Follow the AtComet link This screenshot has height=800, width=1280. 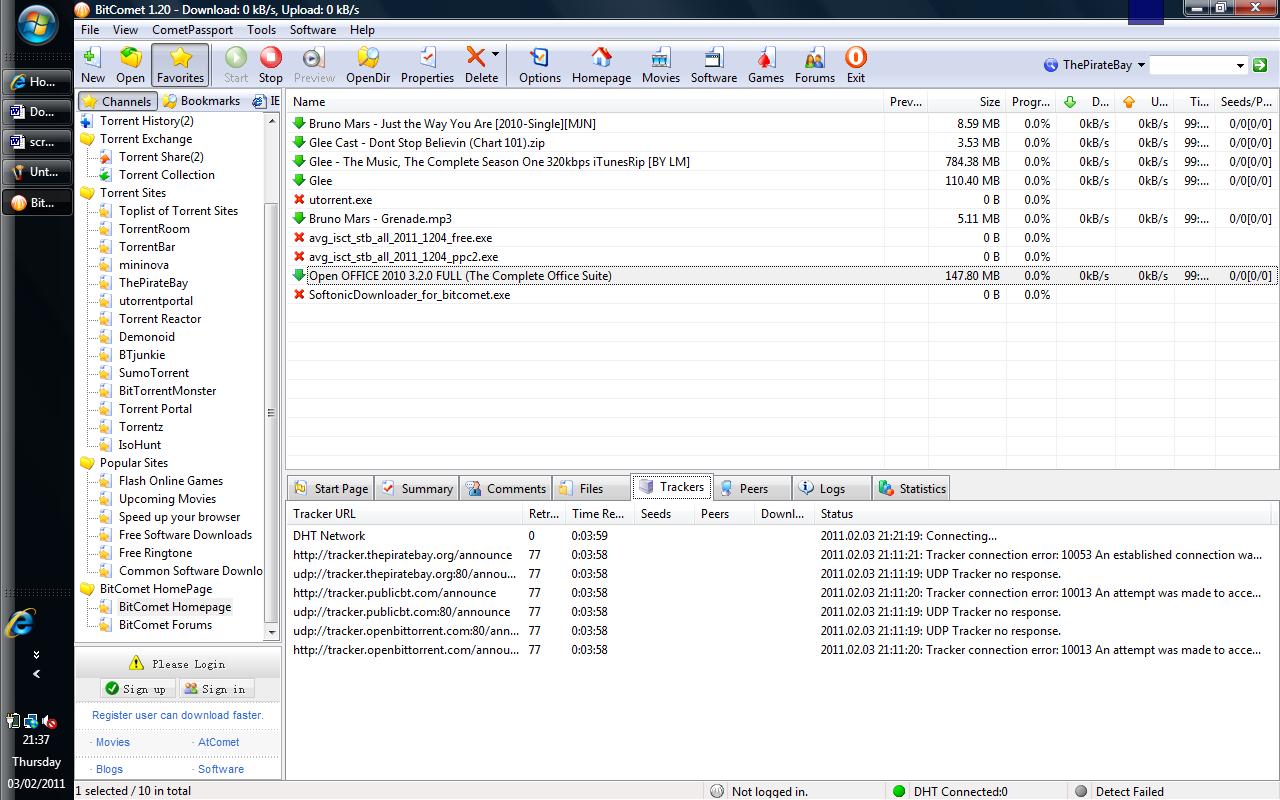218,742
